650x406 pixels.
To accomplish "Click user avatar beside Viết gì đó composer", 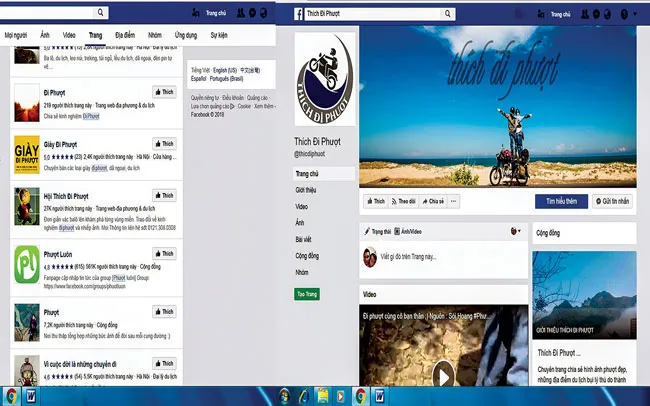I will [x=370, y=257].
